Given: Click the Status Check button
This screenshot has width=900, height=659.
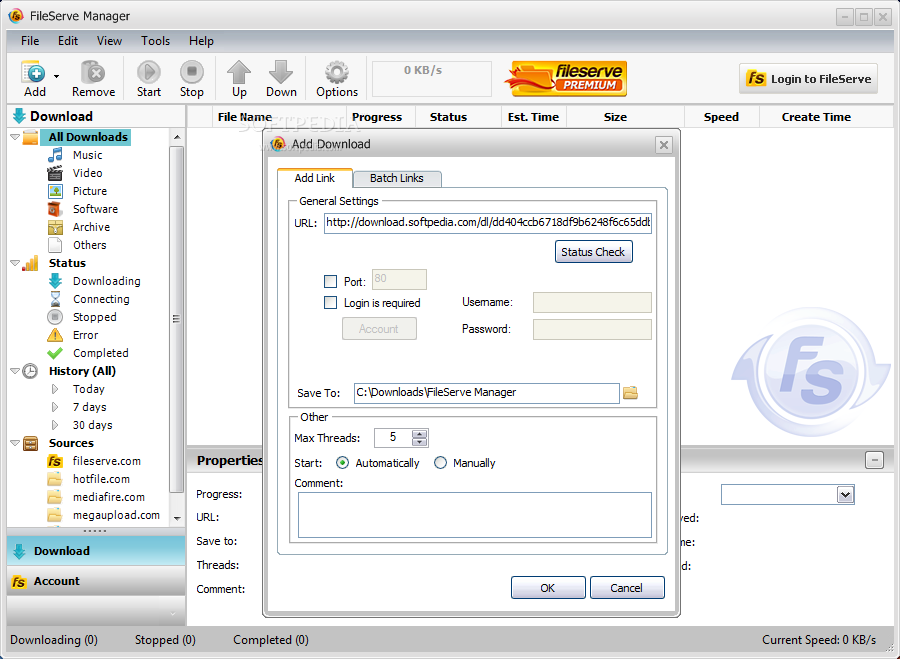Looking at the screenshot, I should (x=593, y=252).
